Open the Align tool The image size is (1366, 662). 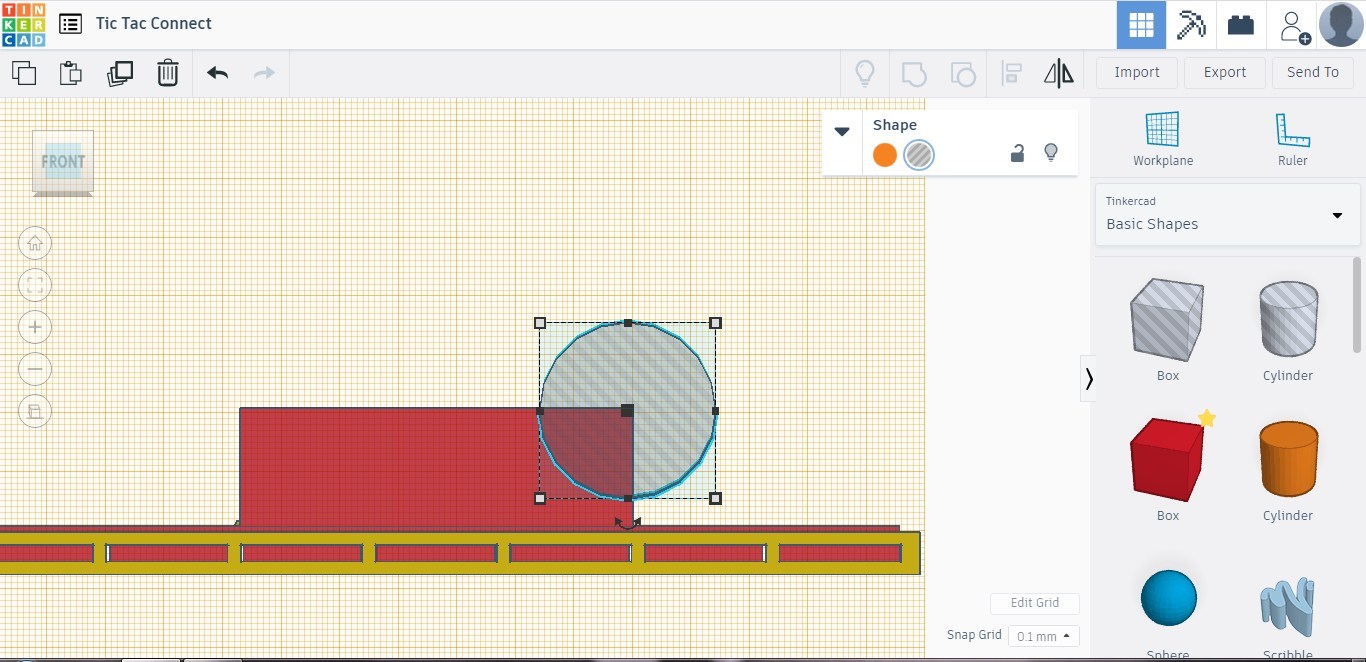point(1011,73)
